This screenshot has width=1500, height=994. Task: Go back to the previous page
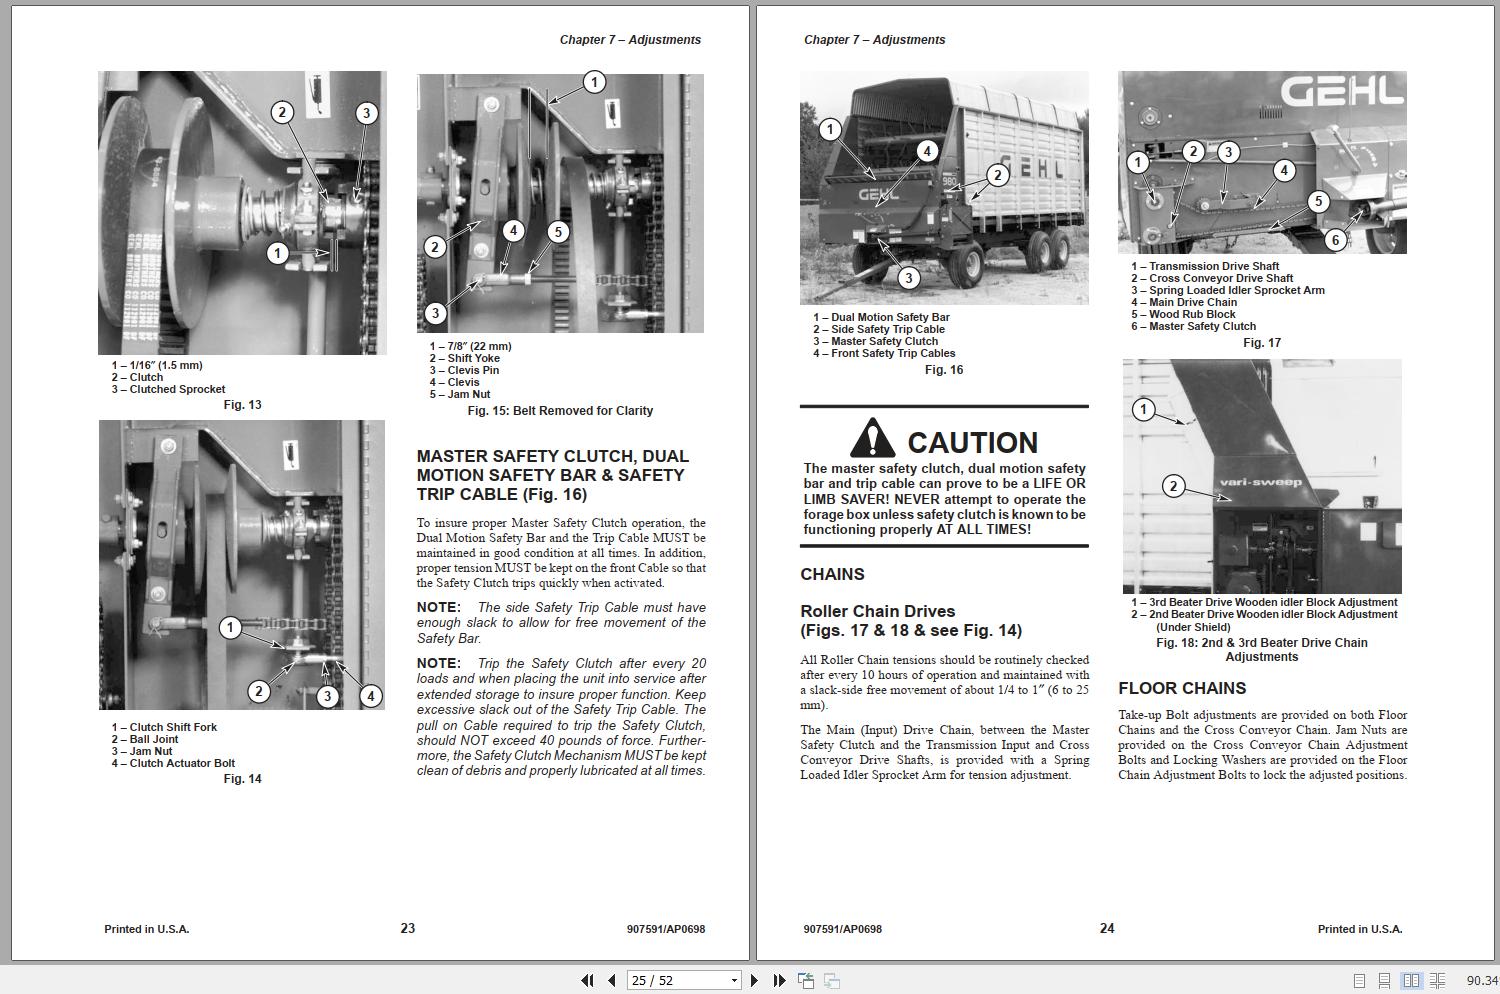611,981
